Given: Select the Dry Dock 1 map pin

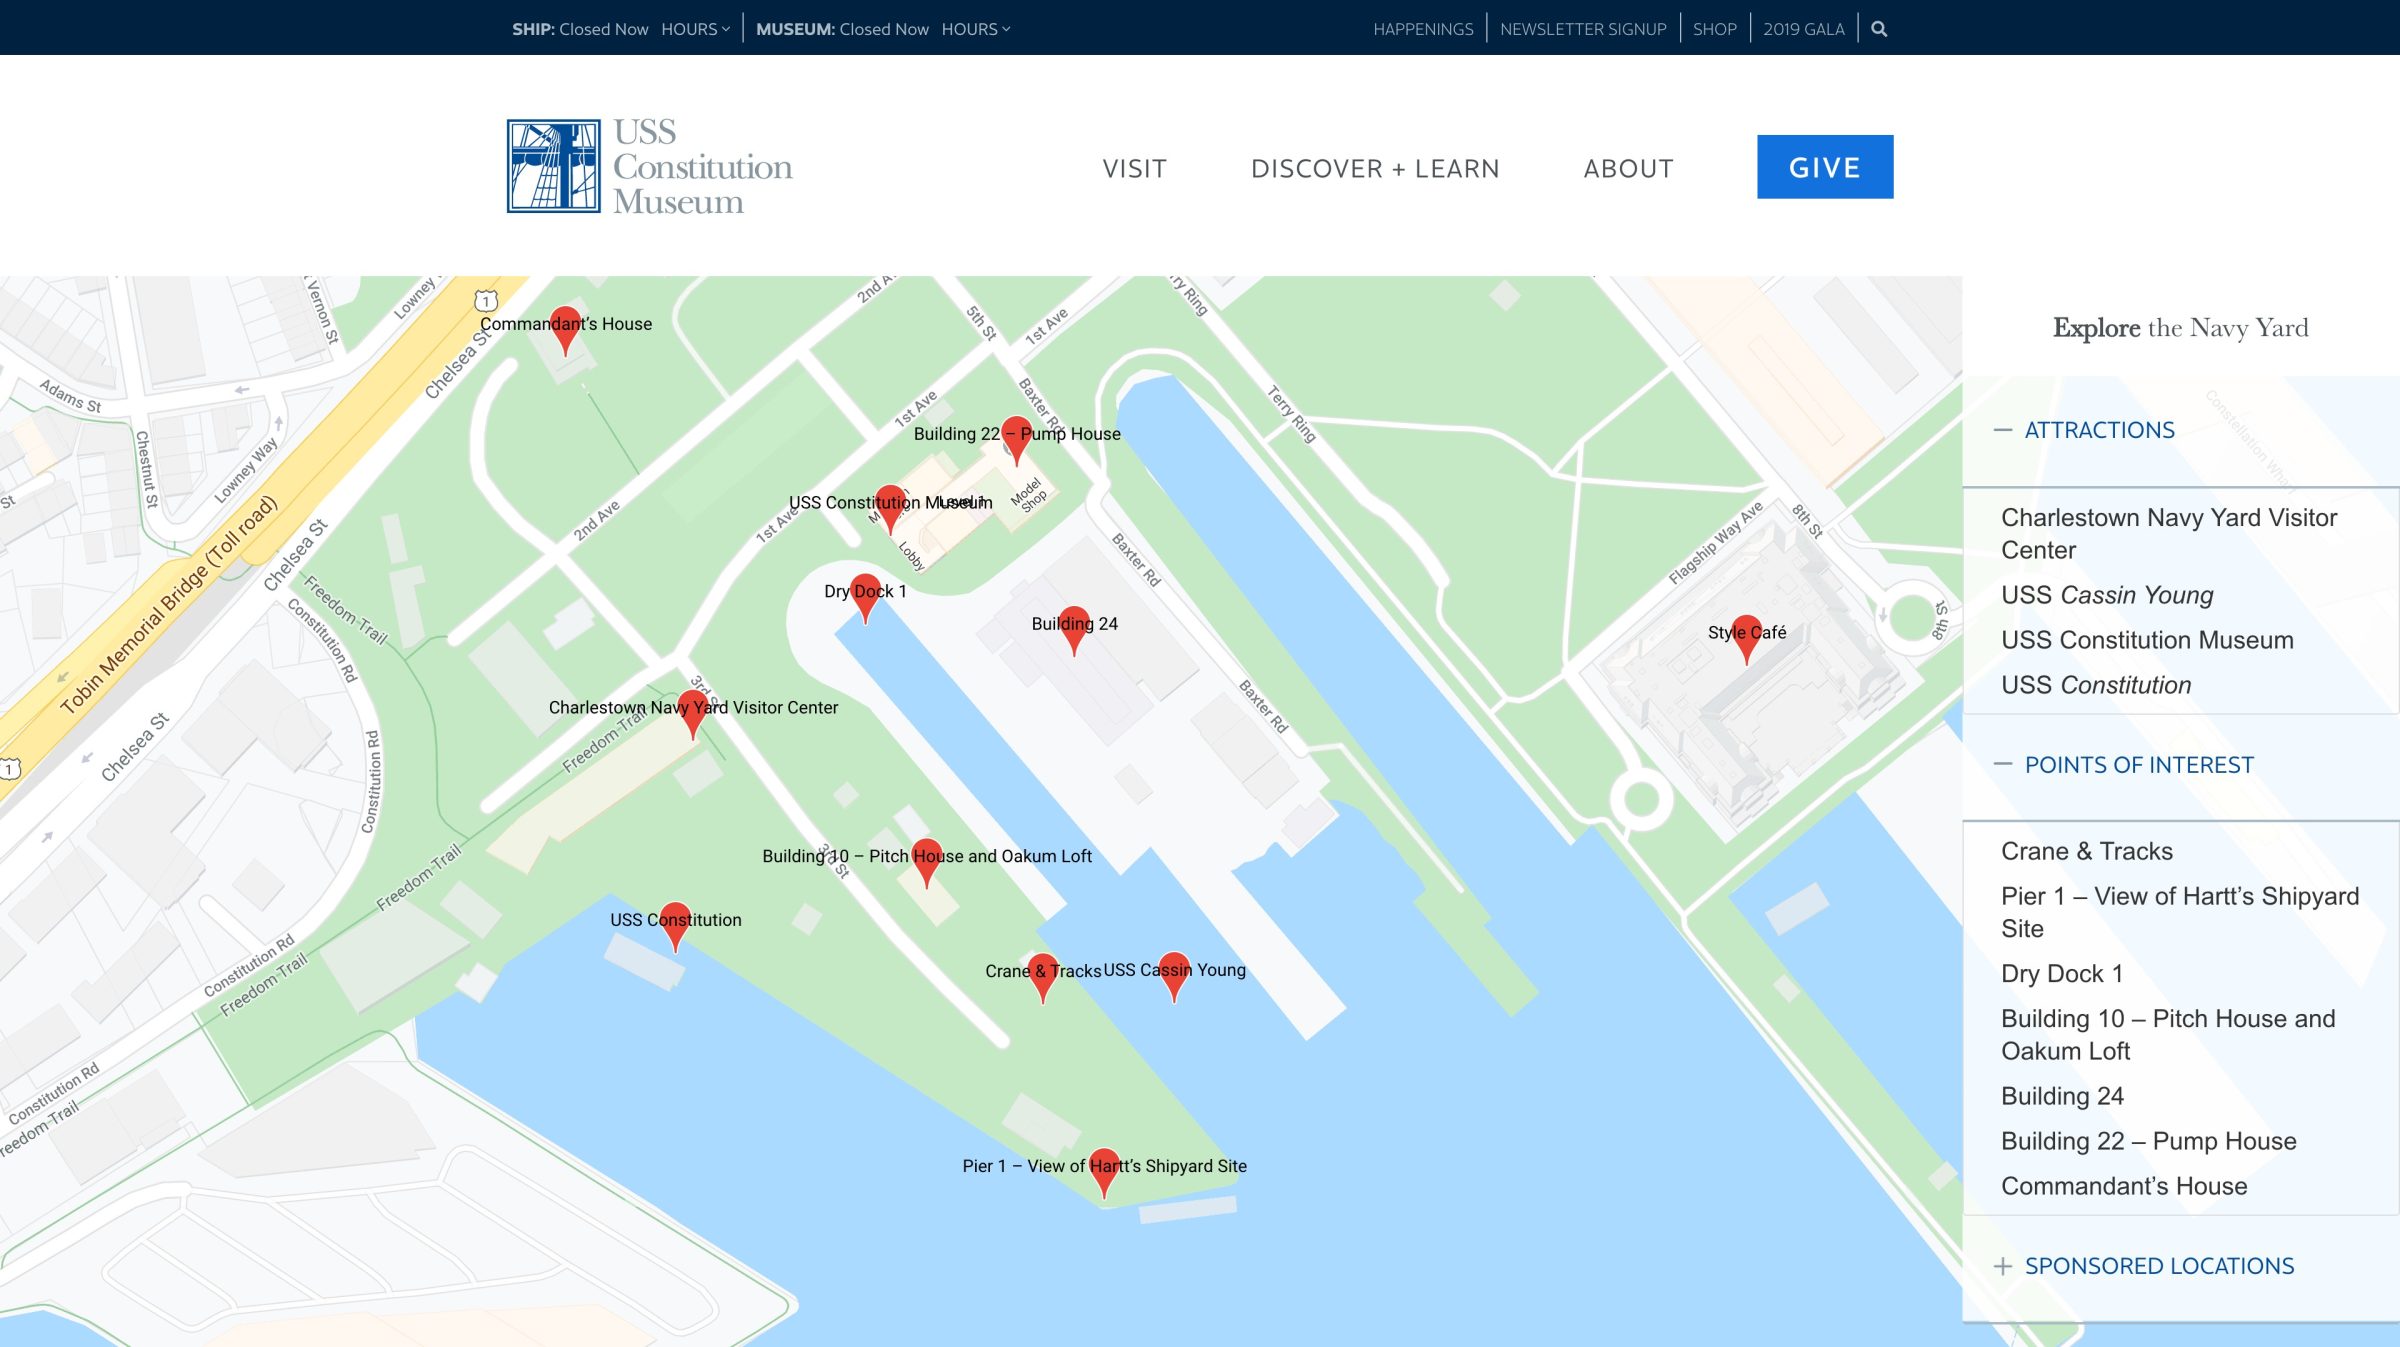Looking at the screenshot, I should 865,598.
